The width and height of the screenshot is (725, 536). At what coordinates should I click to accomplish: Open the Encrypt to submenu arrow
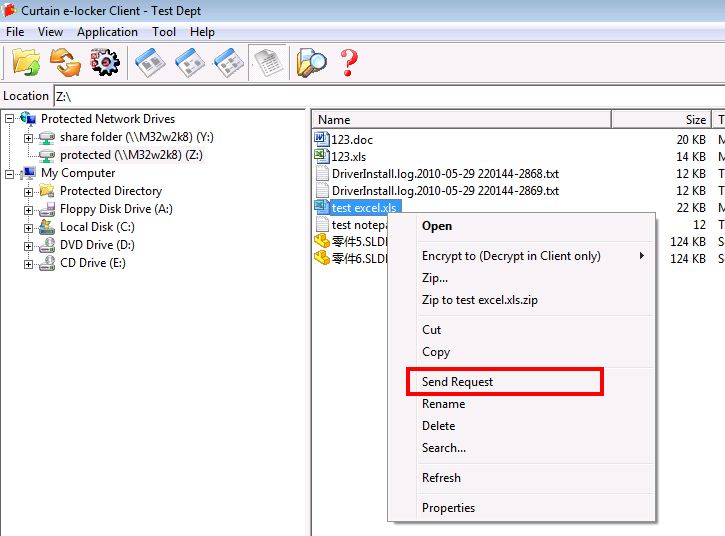tap(641, 255)
